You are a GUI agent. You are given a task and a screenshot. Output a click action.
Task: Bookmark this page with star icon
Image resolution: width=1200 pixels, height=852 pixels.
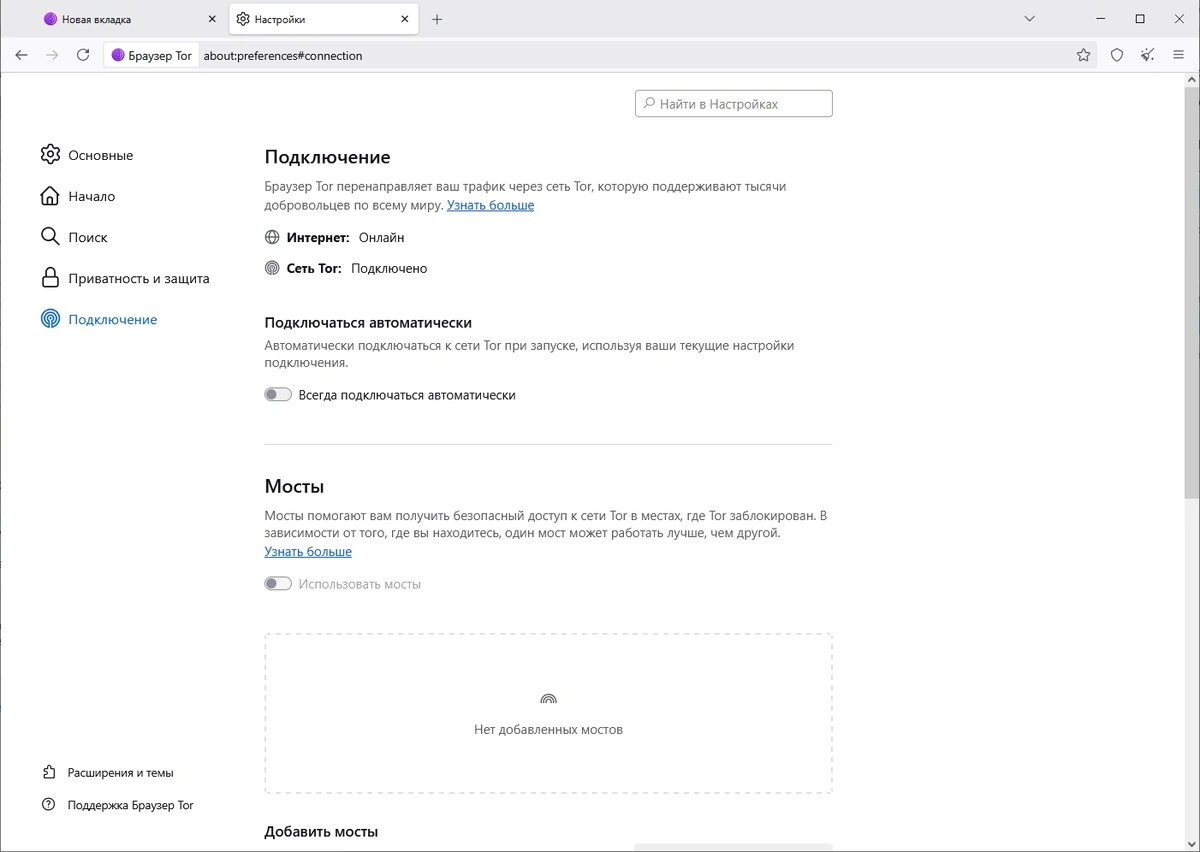(1083, 55)
